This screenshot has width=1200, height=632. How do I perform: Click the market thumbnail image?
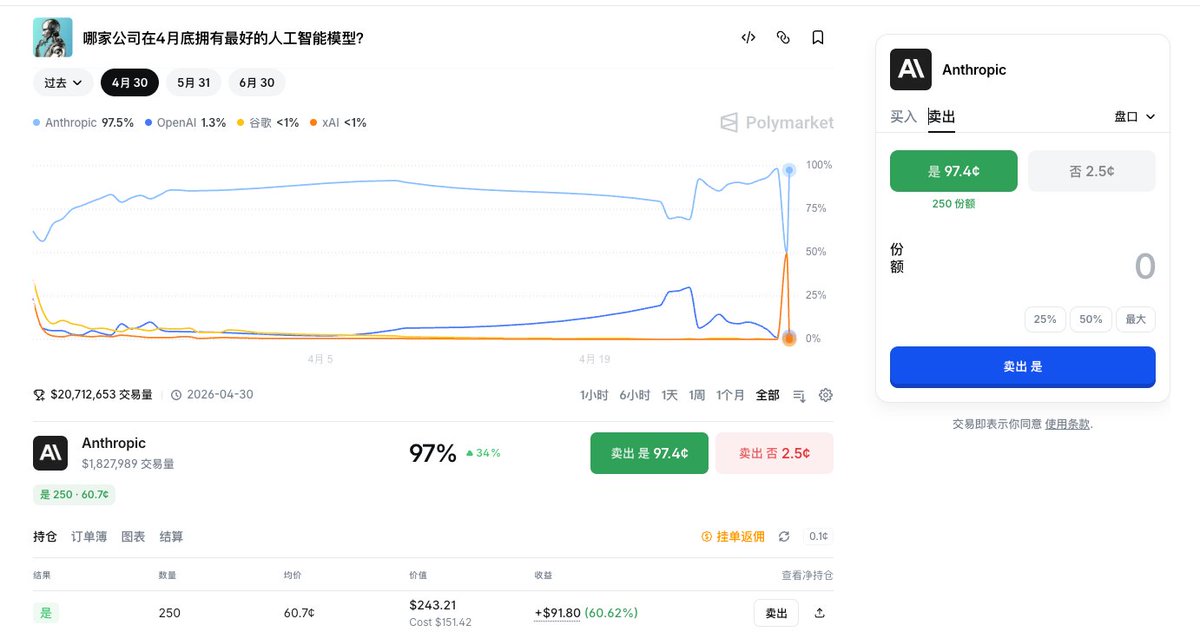tap(52, 38)
